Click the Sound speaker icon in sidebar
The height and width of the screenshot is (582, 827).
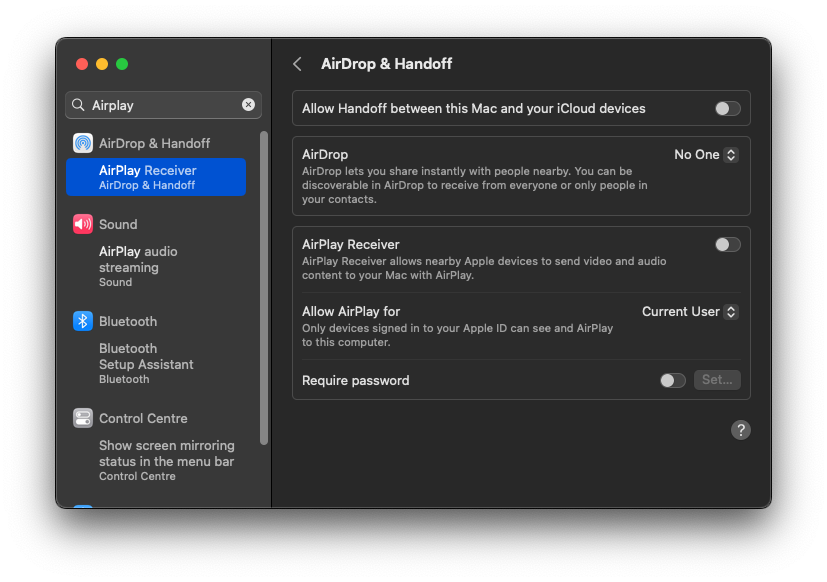point(83,224)
